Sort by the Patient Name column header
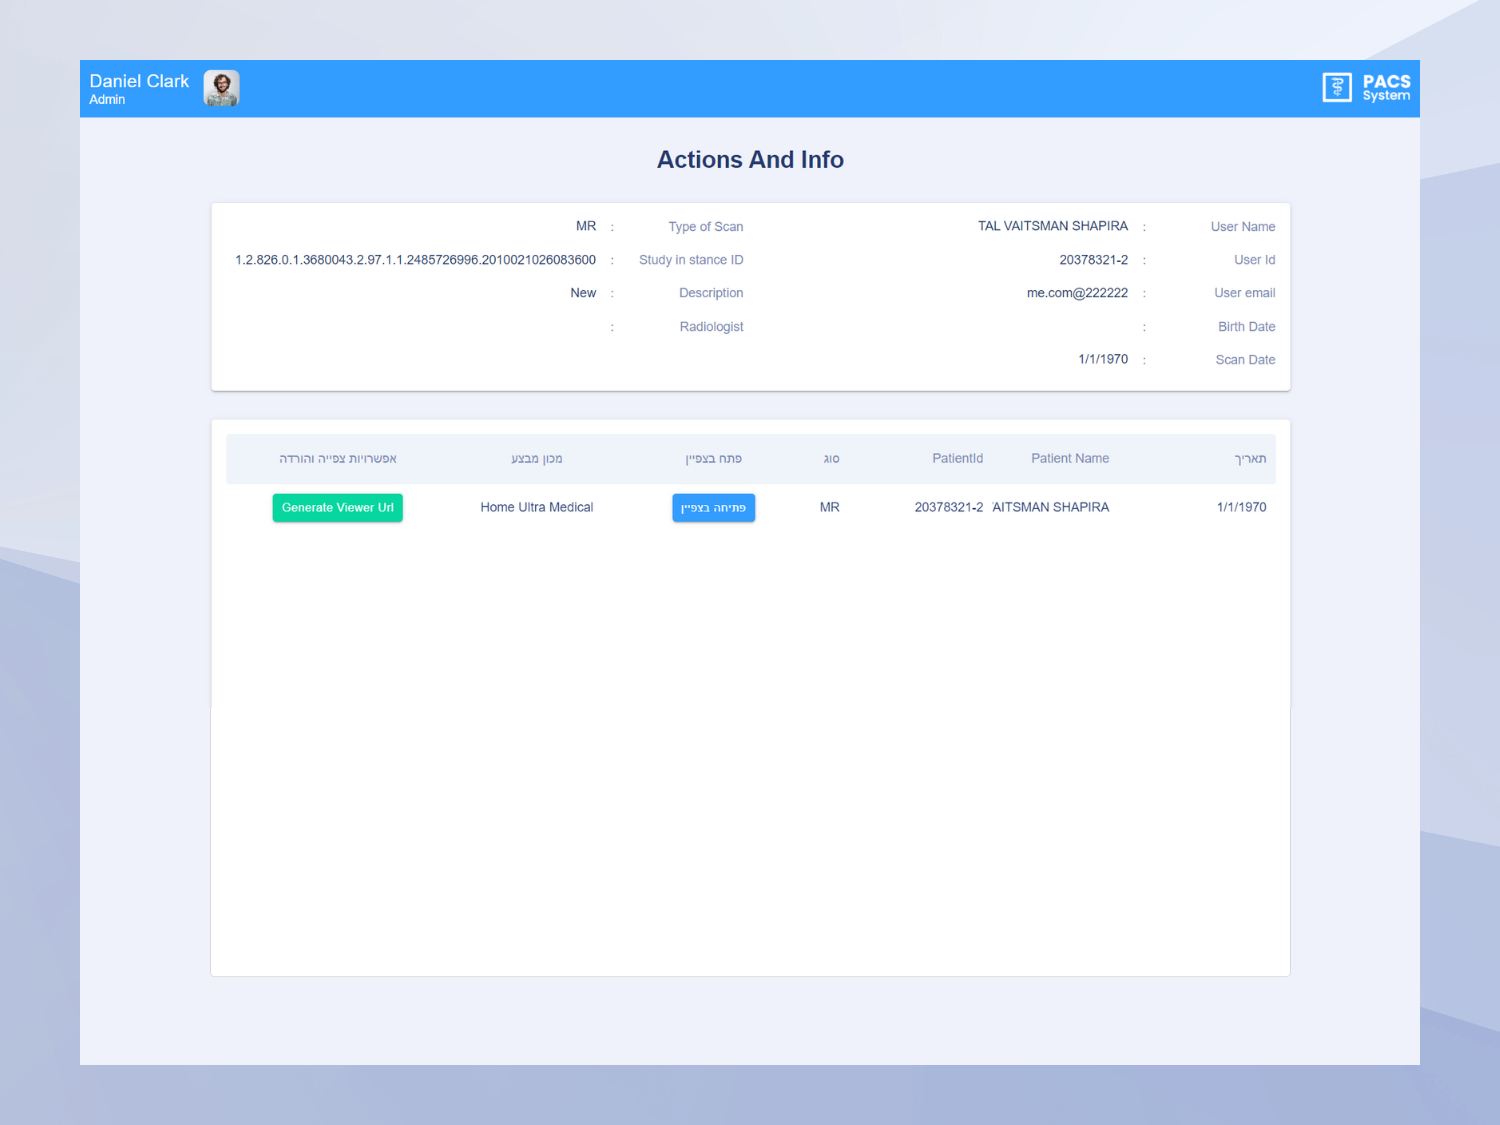 coord(1069,459)
